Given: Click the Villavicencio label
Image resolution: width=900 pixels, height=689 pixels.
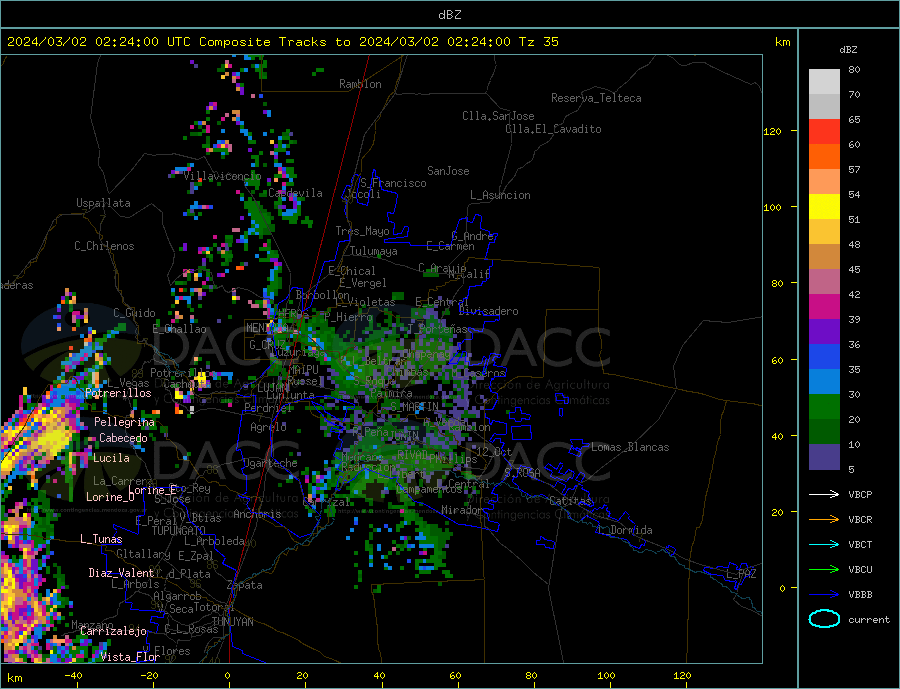Looking at the screenshot, I should tap(223, 176).
